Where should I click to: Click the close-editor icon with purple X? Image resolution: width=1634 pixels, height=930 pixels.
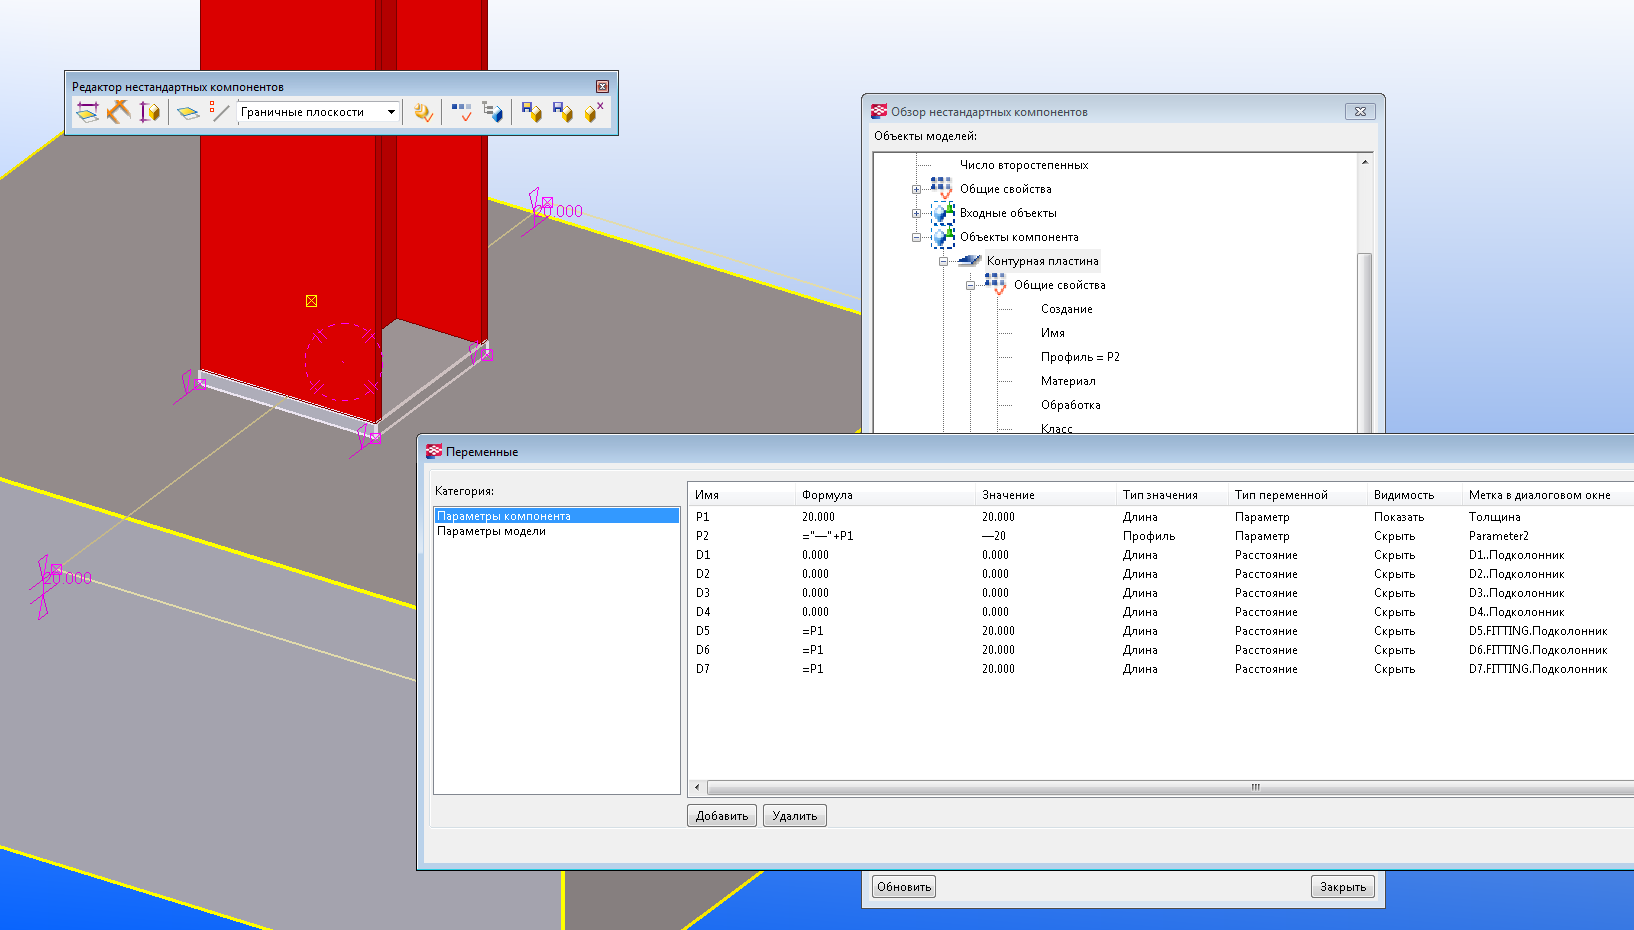click(x=594, y=112)
